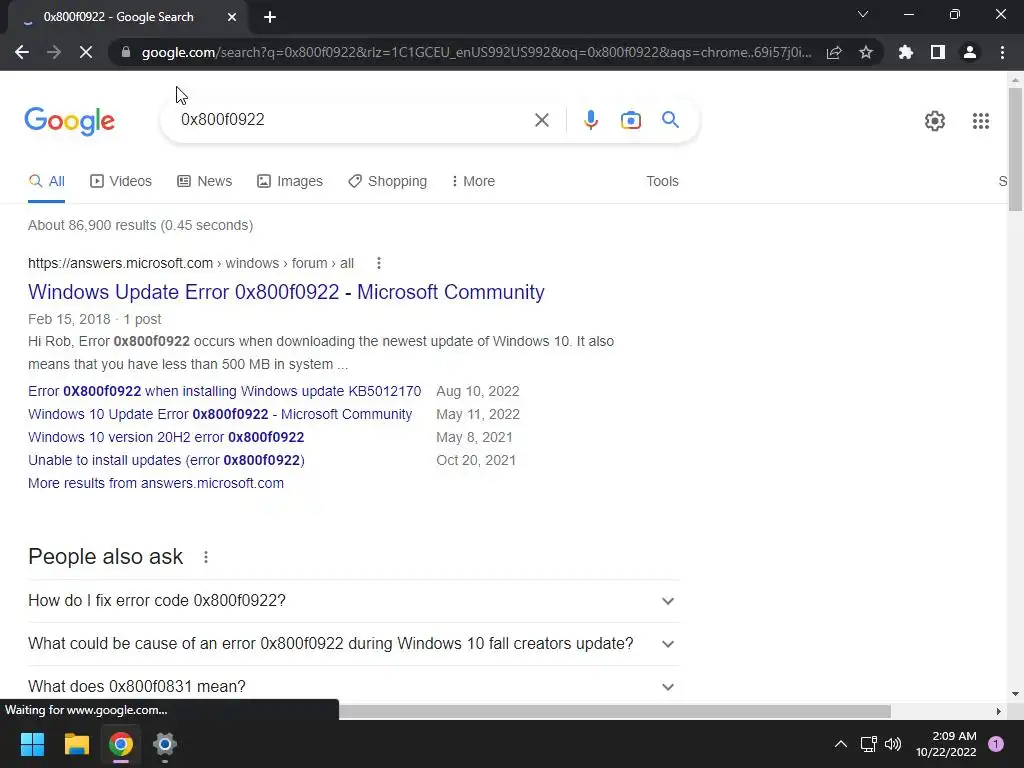Open the tab search chevron in title bar
Image resolution: width=1024 pixels, height=768 pixels.
click(x=863, y=14)
